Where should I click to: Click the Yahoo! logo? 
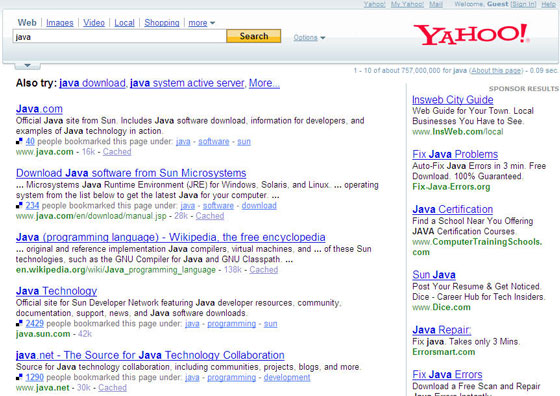[471, 35]
